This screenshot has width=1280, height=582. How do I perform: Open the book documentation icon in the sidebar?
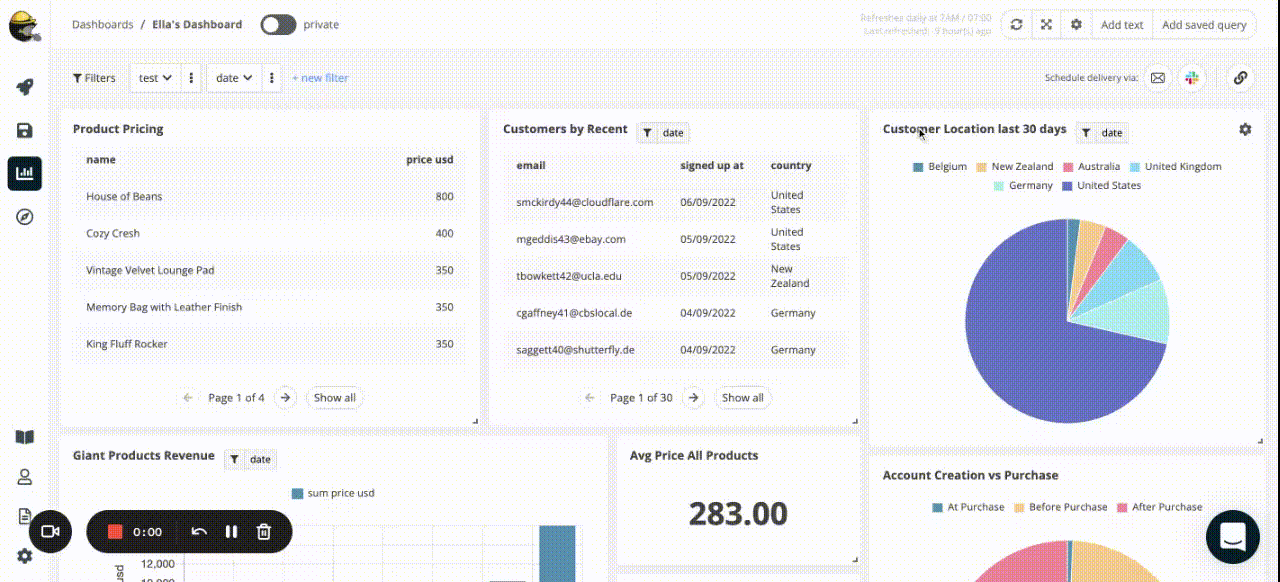25,437
